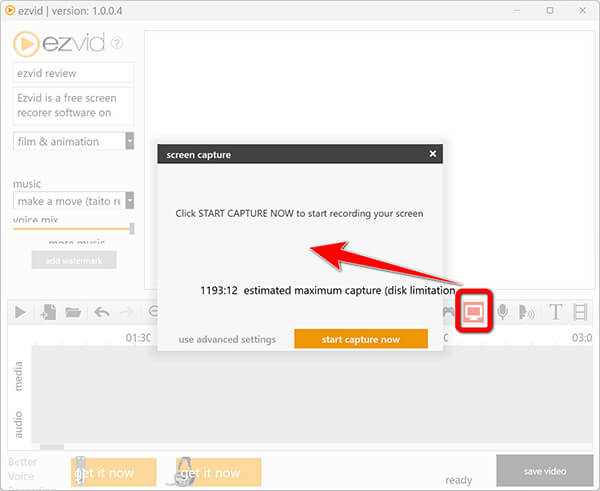
Task: Click the voice mix slider handle
Action: coord(132,228)
